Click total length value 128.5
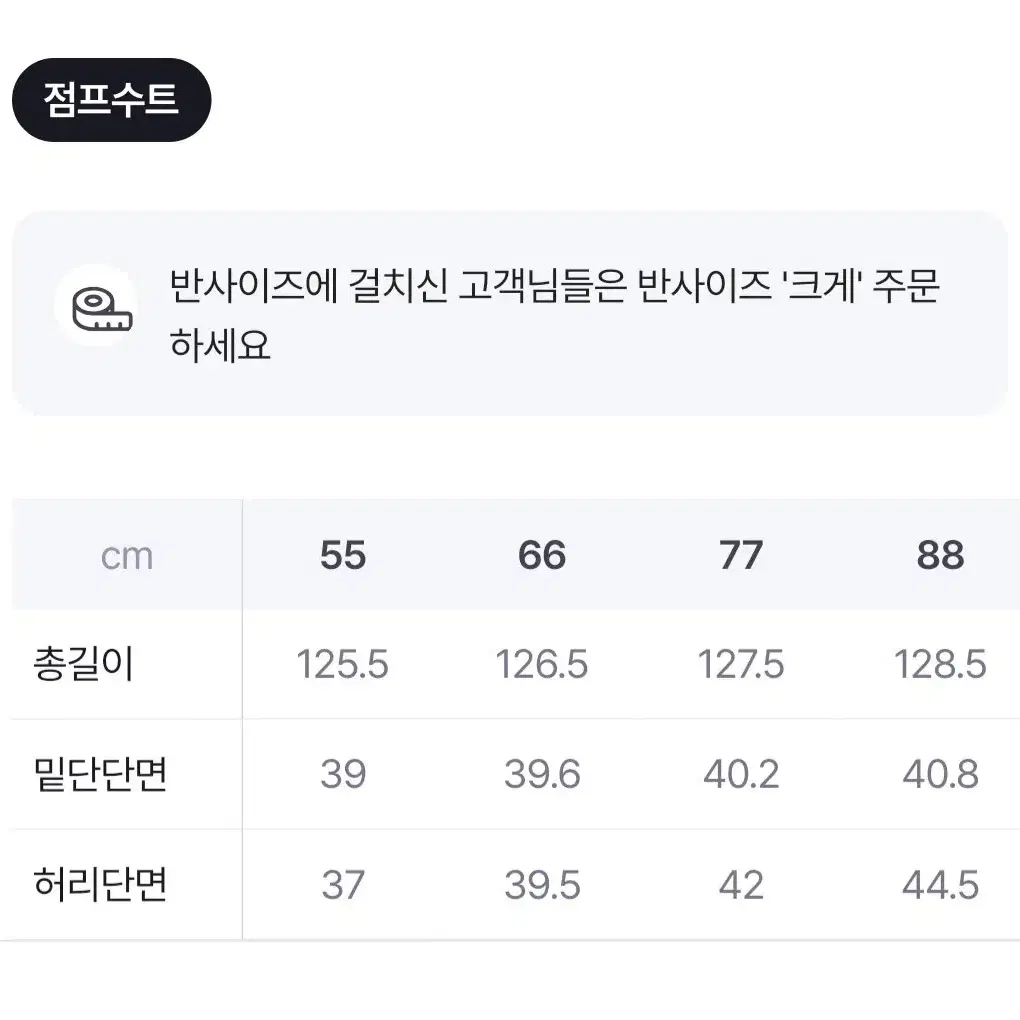 coord(940,664)
